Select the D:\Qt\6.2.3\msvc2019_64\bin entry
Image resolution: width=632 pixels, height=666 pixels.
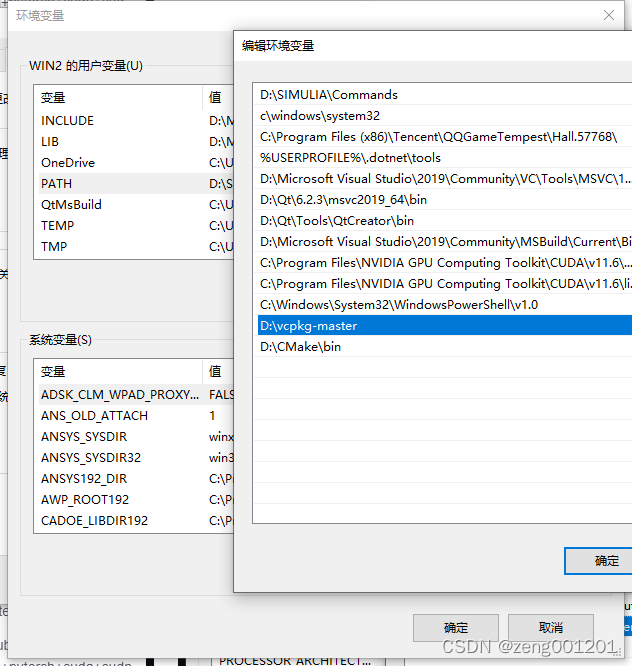pyautogui.click(x=443, y=200)
